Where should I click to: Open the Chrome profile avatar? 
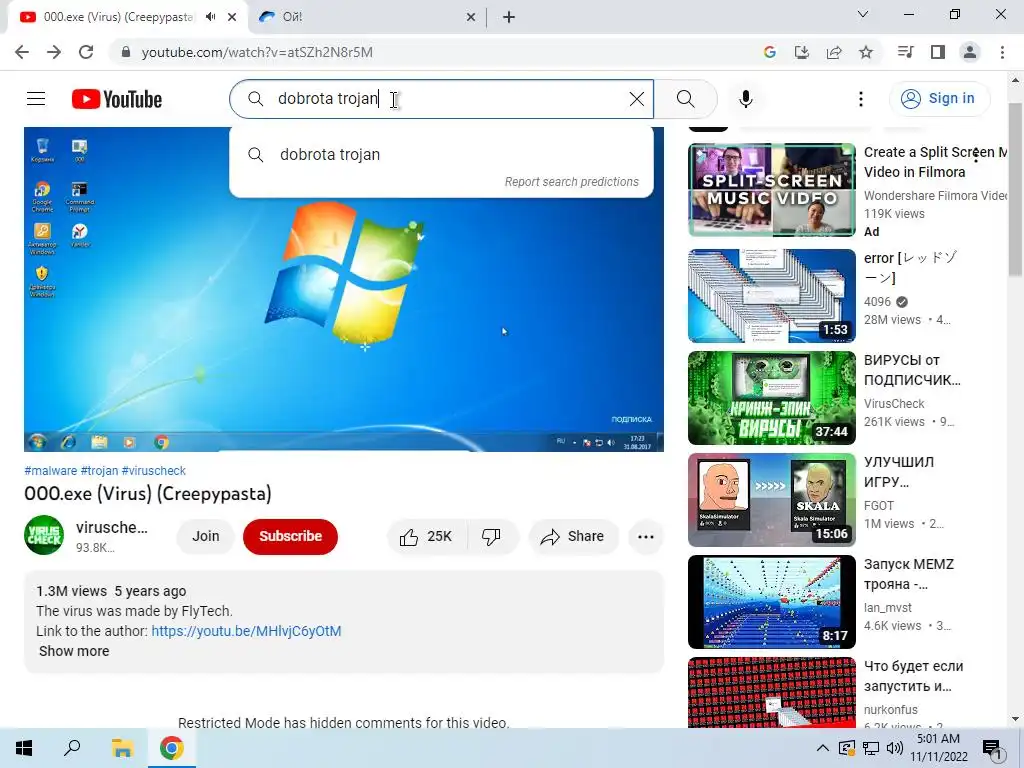pos(970,52)
